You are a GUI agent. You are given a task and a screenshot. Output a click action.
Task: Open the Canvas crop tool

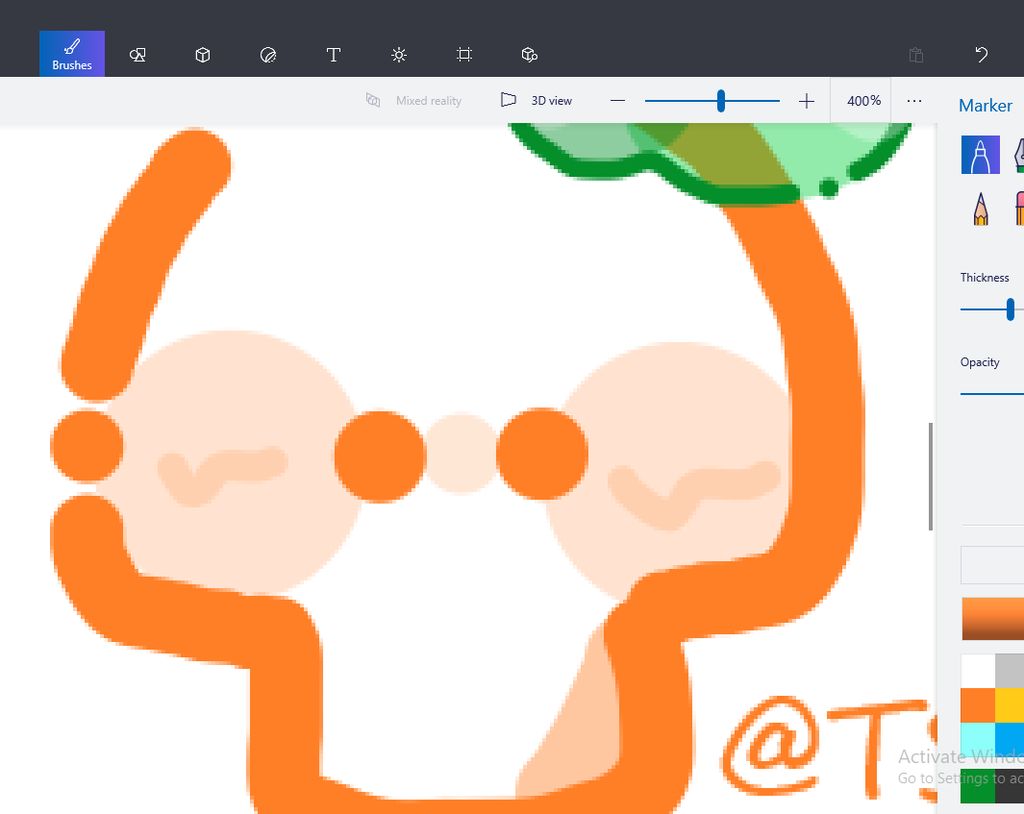(464, 55)
